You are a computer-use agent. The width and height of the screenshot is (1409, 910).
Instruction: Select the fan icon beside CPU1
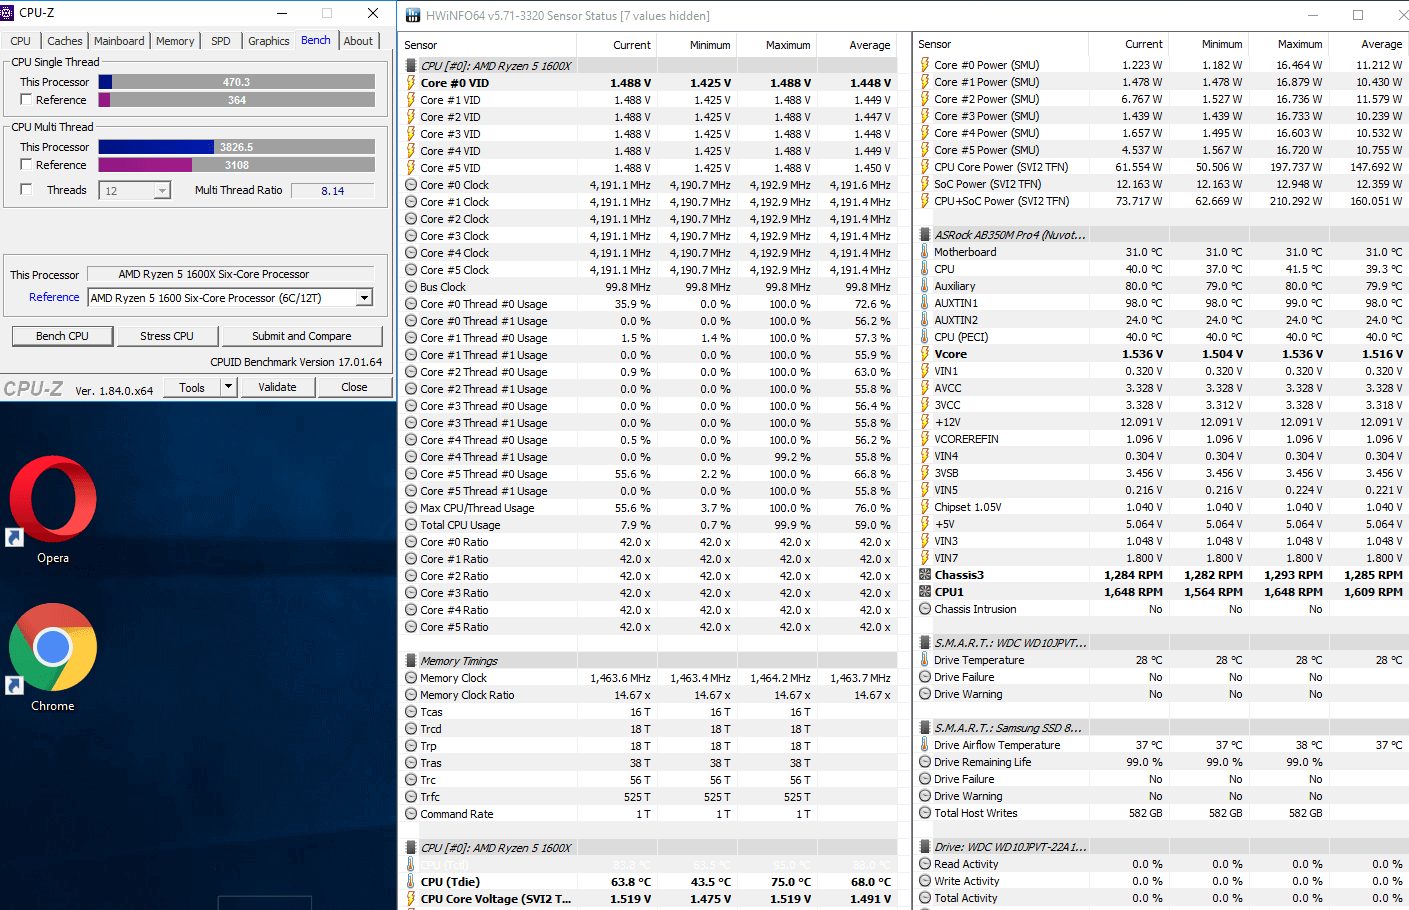point(925,592)
